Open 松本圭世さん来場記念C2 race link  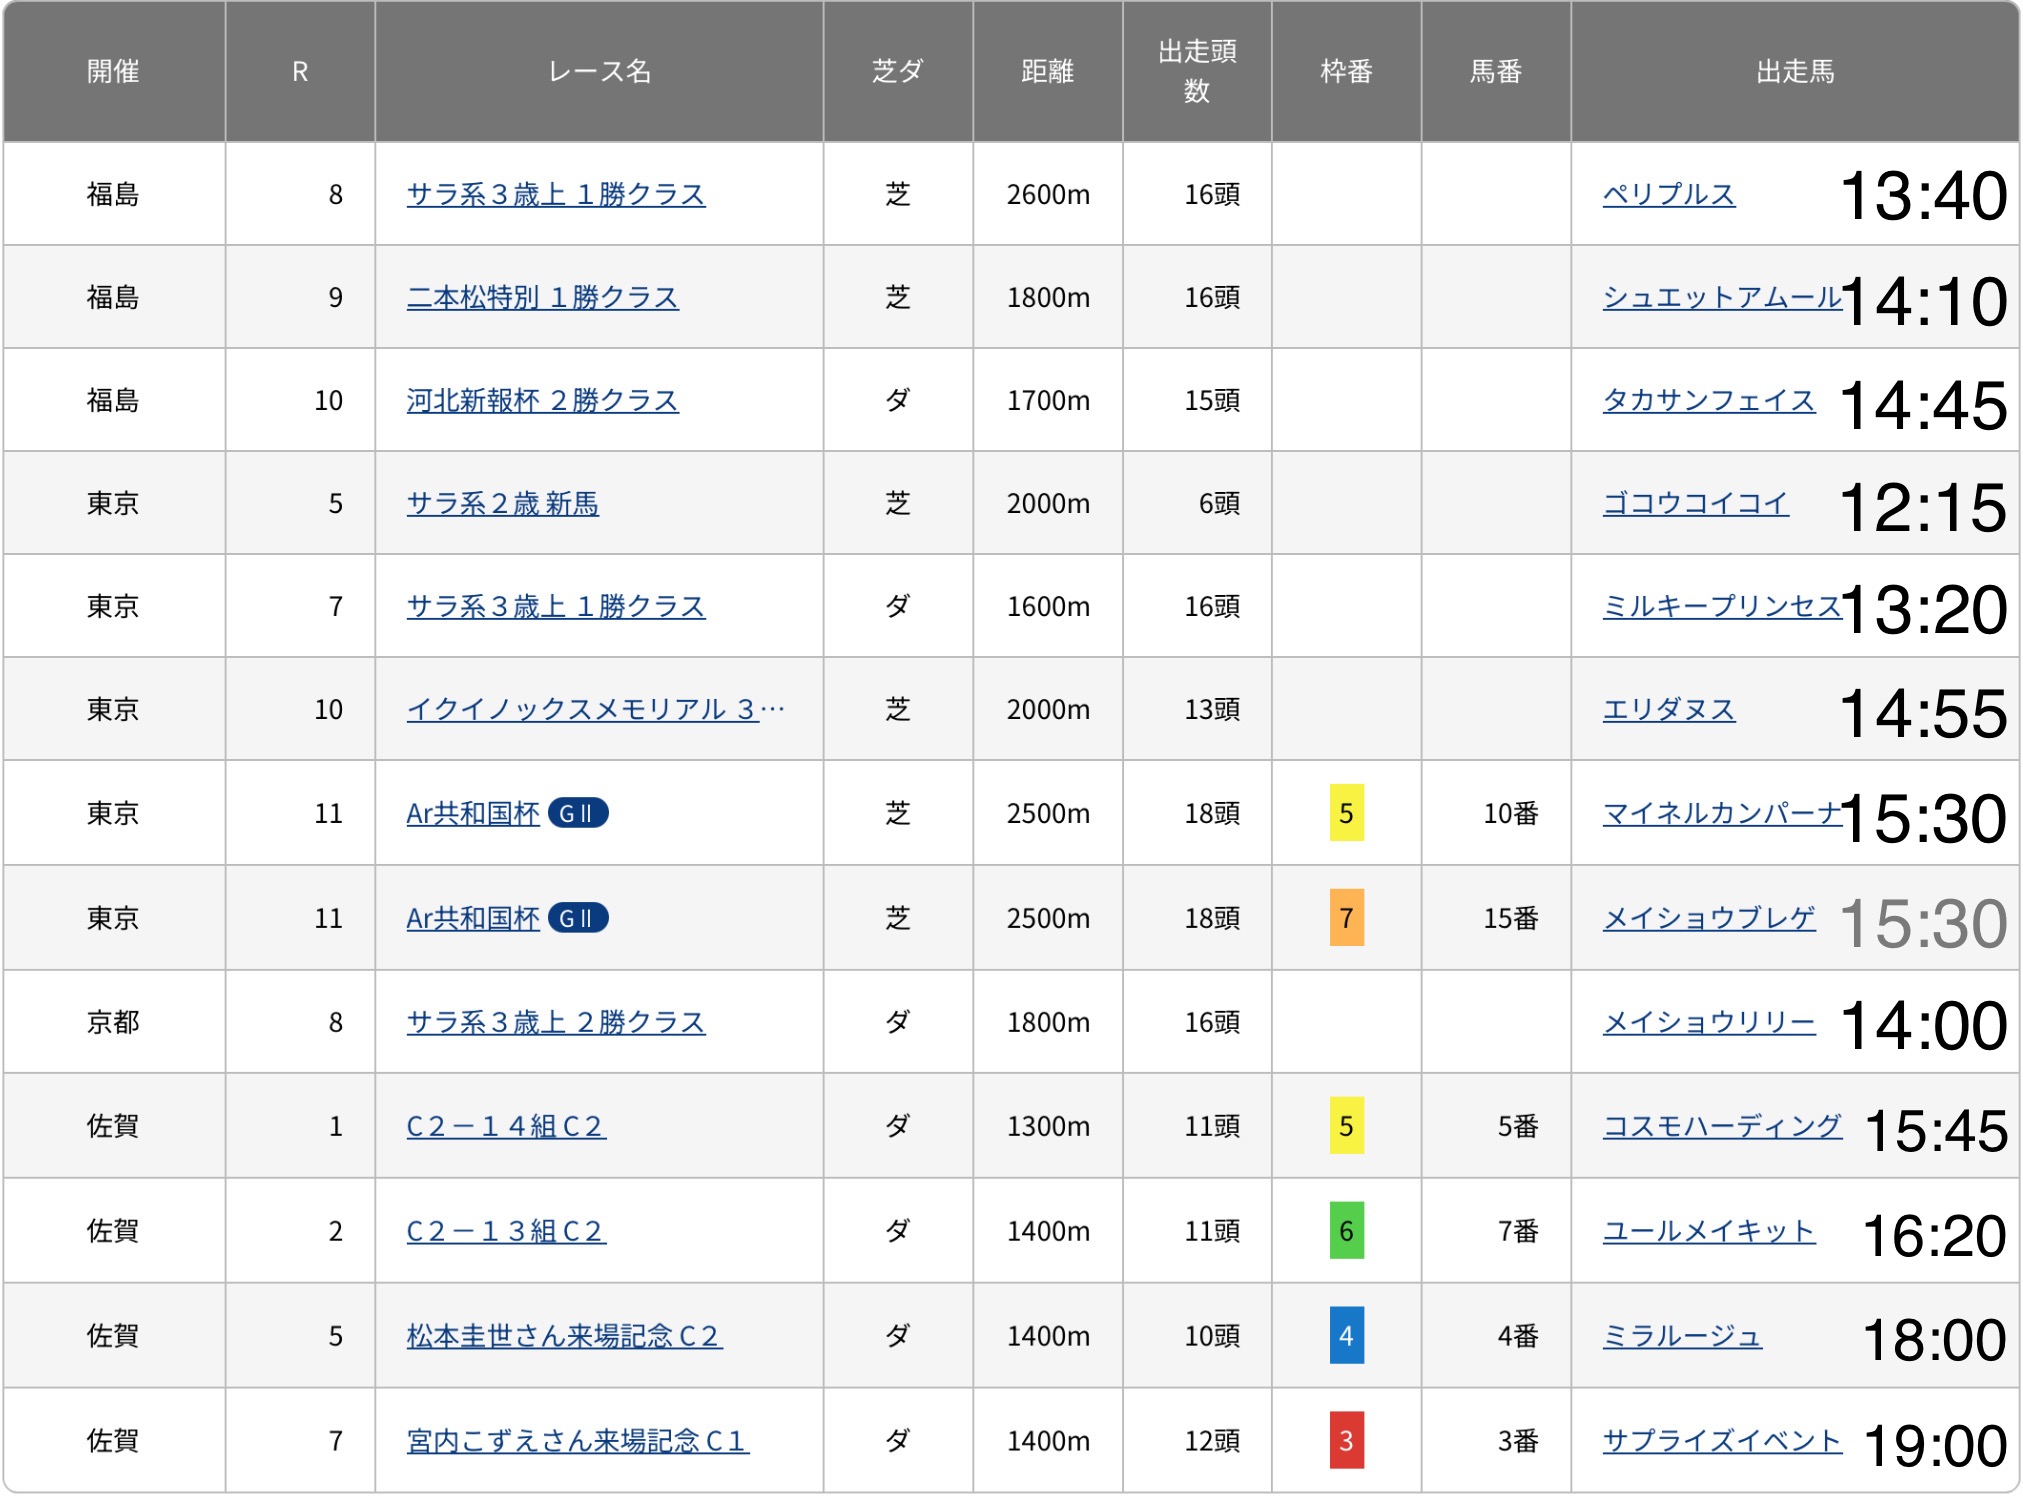(x=563, y=1336)
